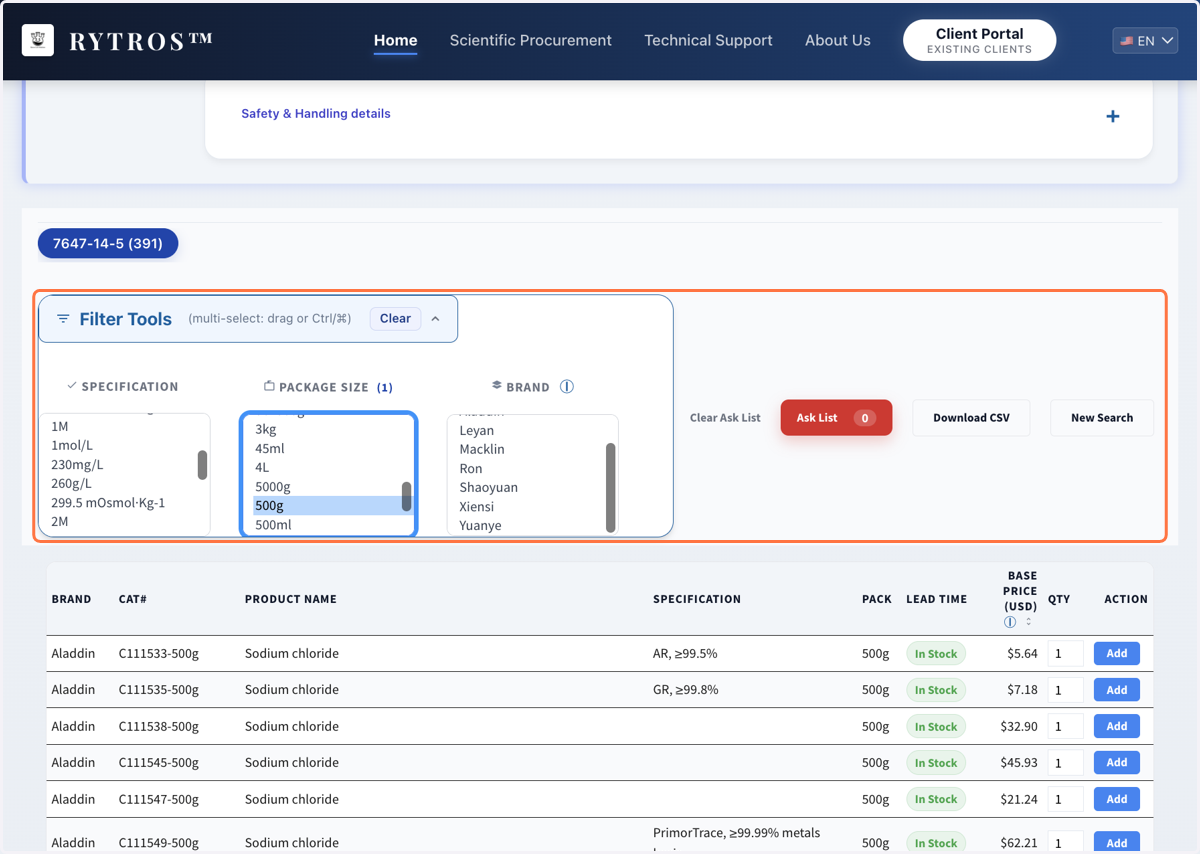Click the GR, ≥99.8% specification cell
1200x854 pixels.
pyautogui.click(x=685, y=690)
